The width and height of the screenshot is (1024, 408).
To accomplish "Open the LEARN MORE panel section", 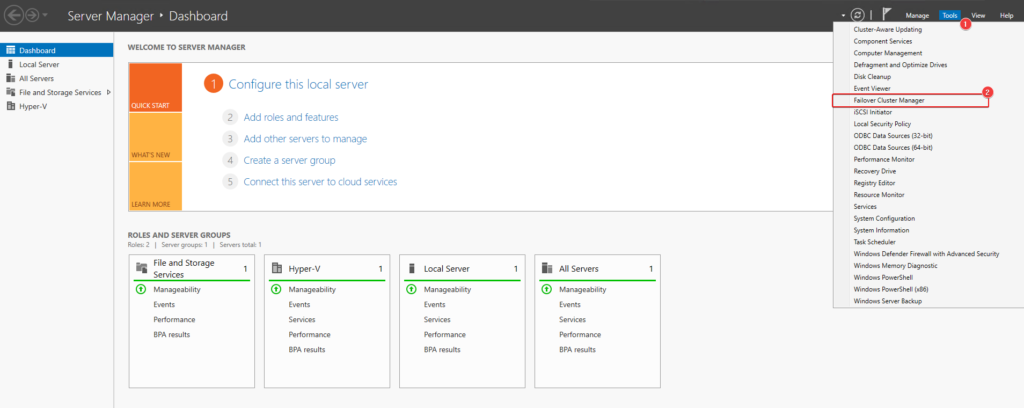I will point(155,187).
